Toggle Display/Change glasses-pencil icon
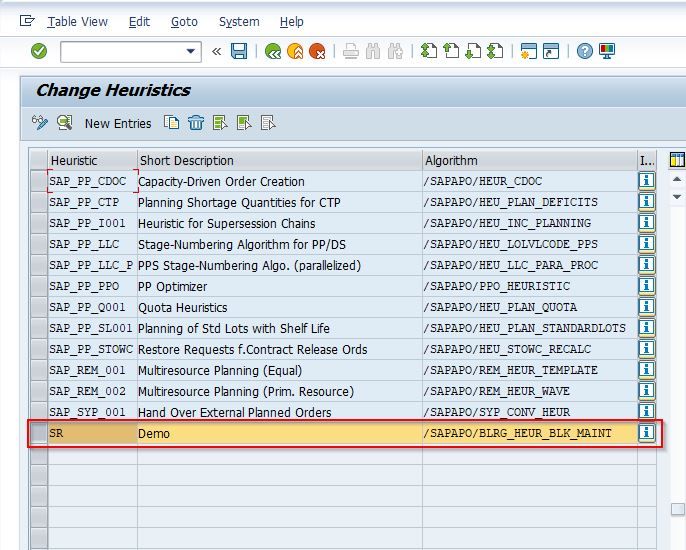The width and height of the screenshot is (686, 550). coord(40,123)
